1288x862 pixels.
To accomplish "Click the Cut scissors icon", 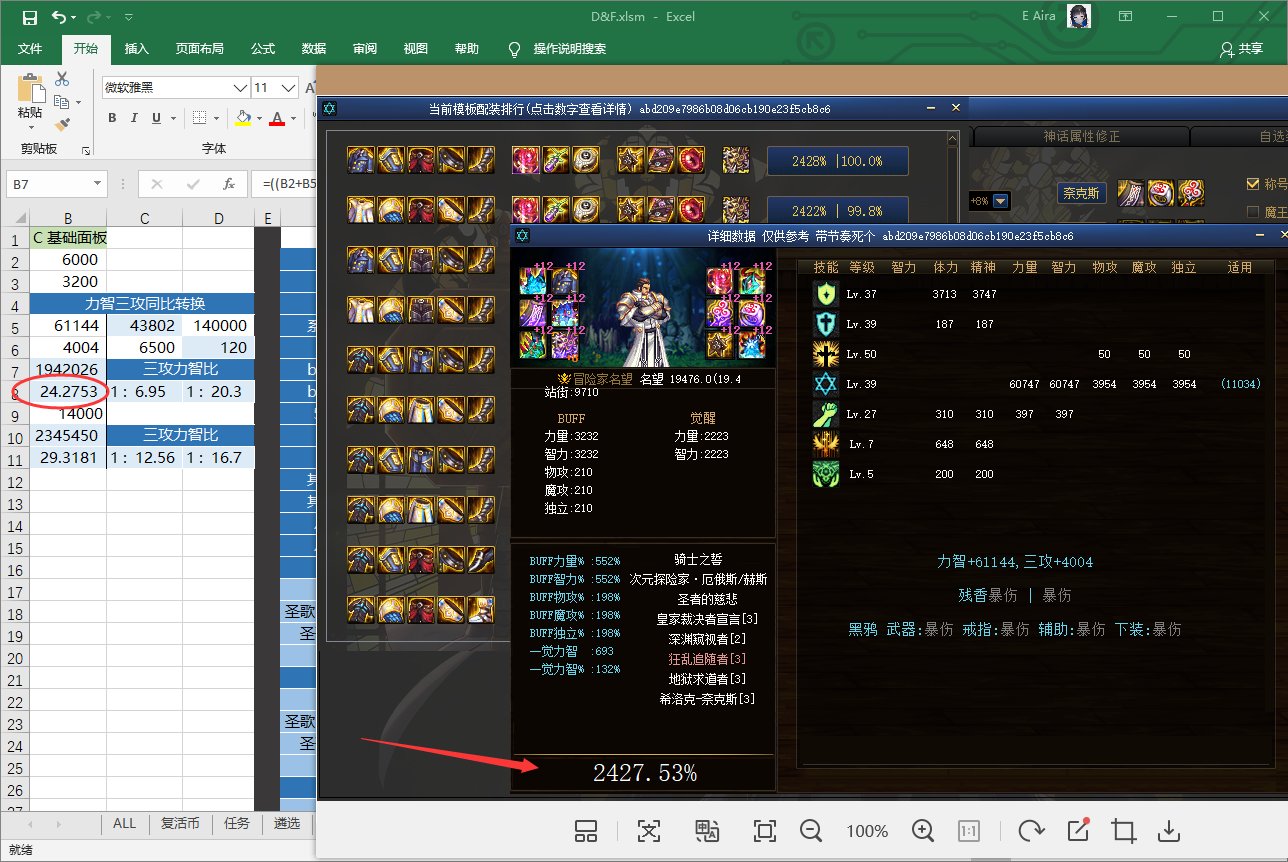I will (x=62, y=79).
